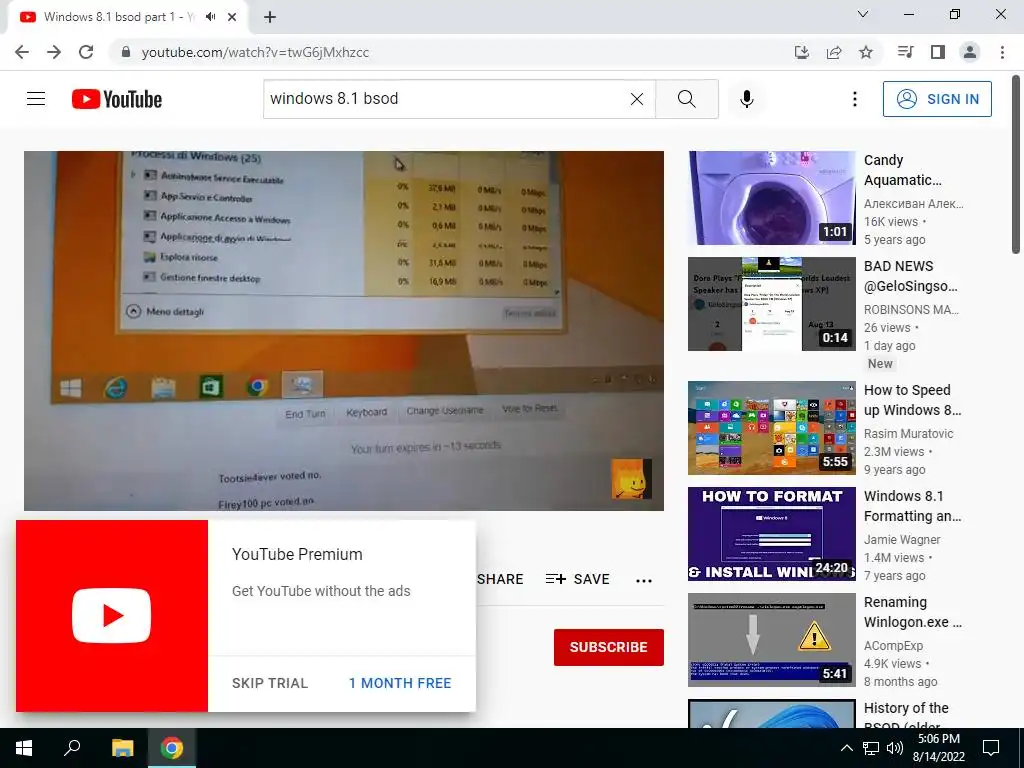The image size is (1024, 768).
Task: Click Chrome icon on taskbar
Action: coord(172,748)
